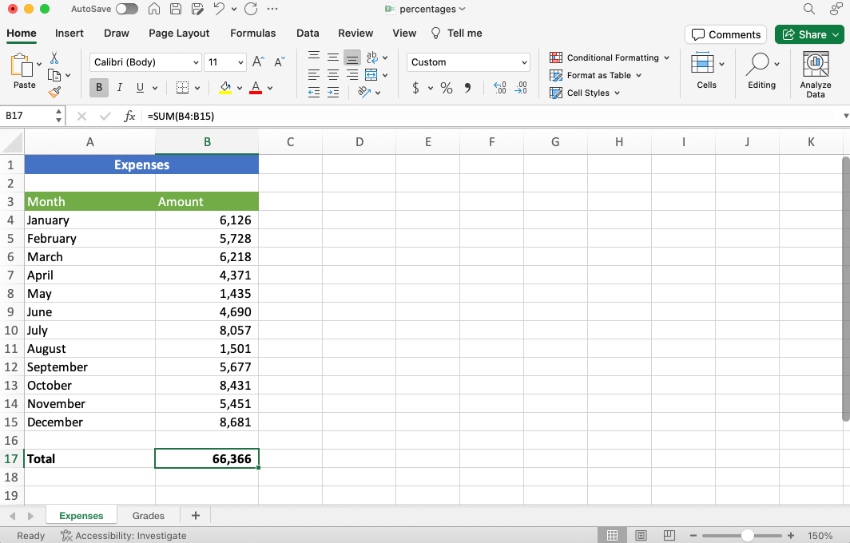Toggle Bold formatting button
Screen dimensions: 850x543
[x=99, y=87]
